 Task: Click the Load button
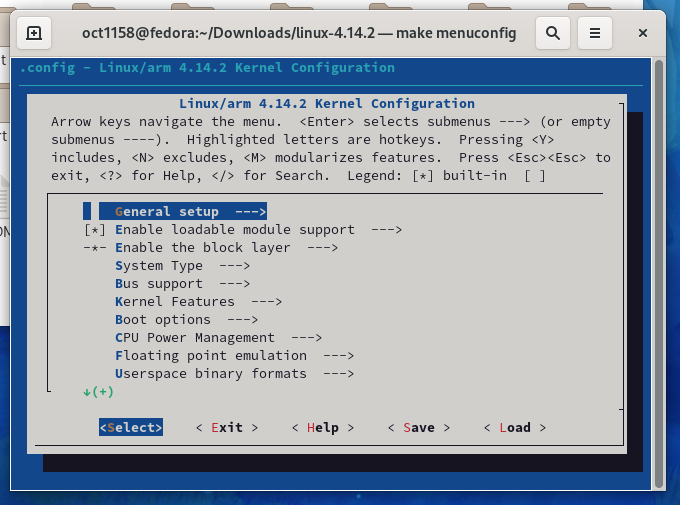pyautogui.click(x=515, y=428)
